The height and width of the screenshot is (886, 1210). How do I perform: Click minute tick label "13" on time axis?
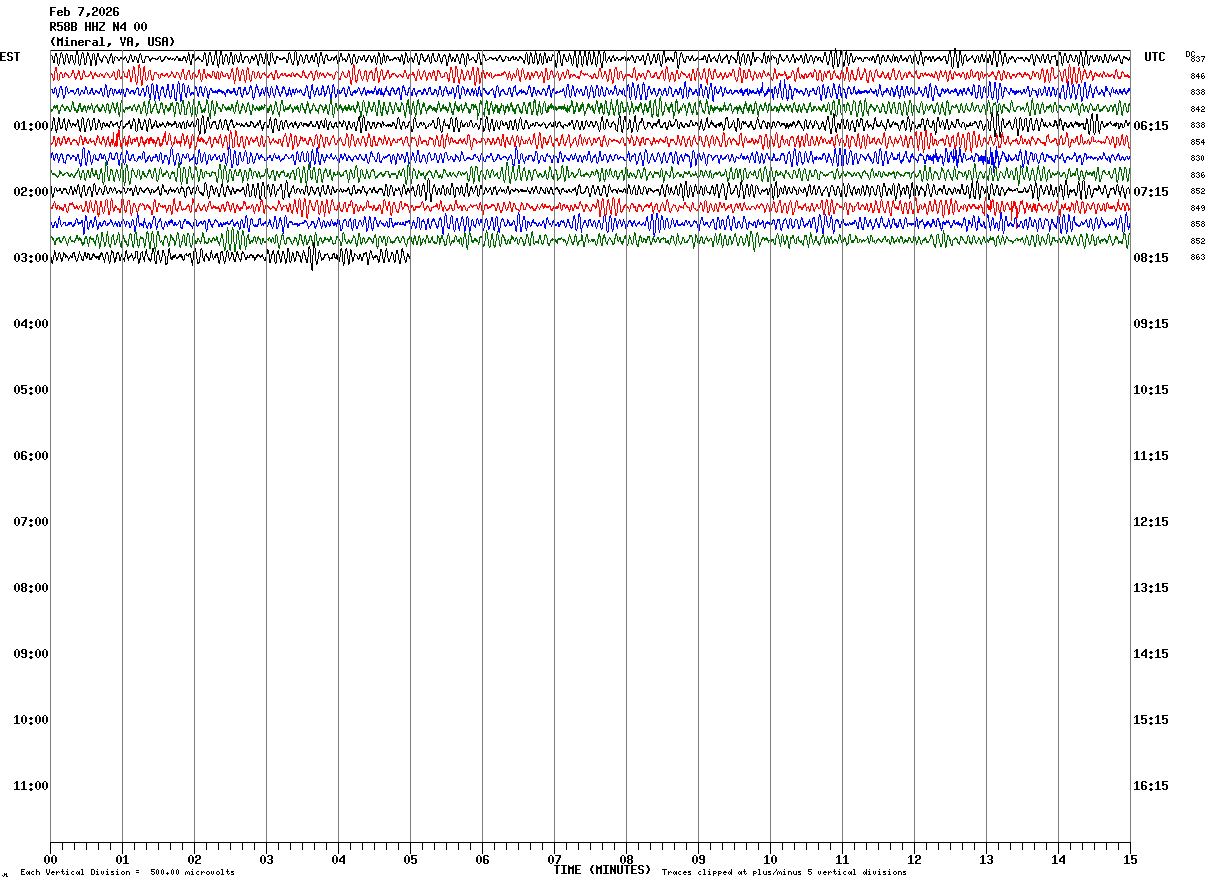(x=986, y=860)
